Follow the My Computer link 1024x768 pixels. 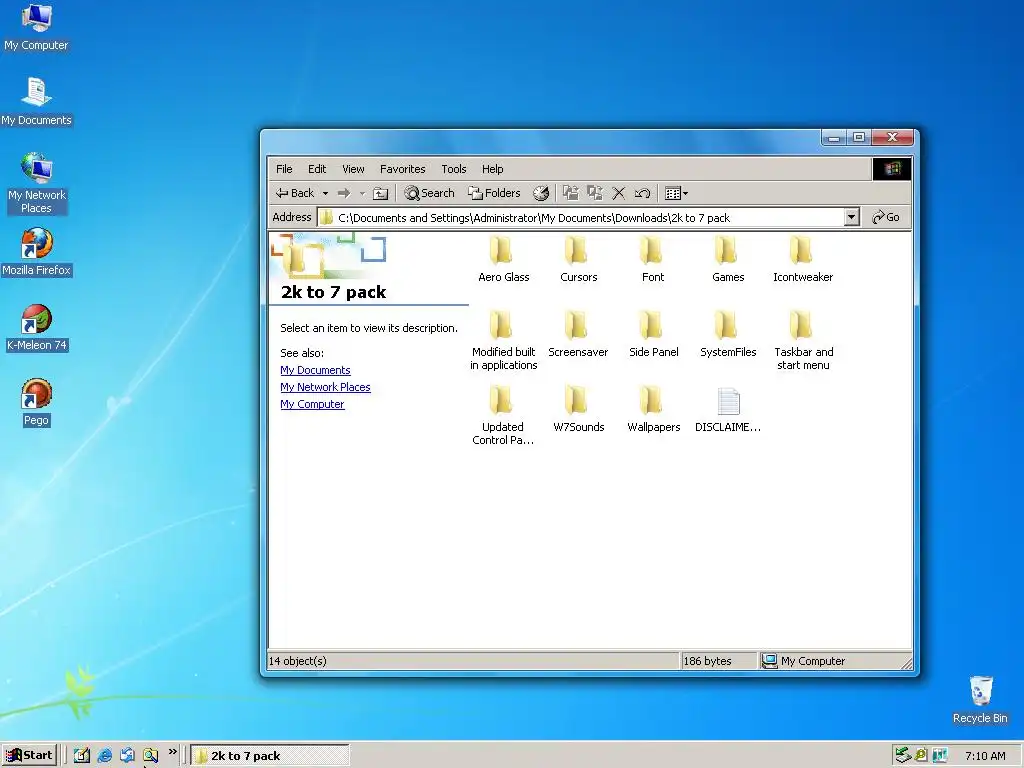[312, 404]
